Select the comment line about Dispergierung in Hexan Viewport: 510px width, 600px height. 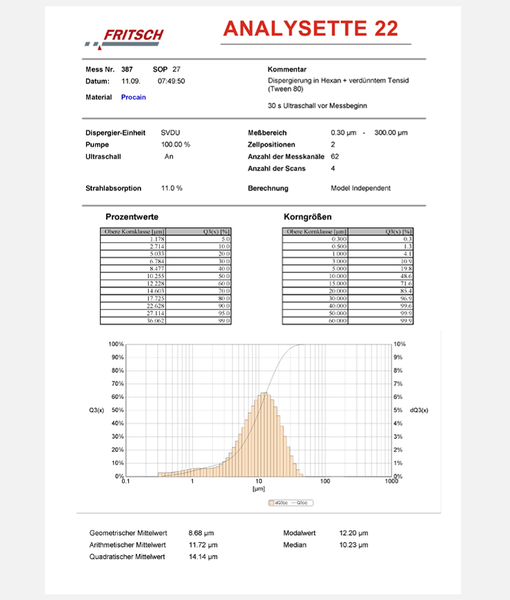tap(338, 85)
